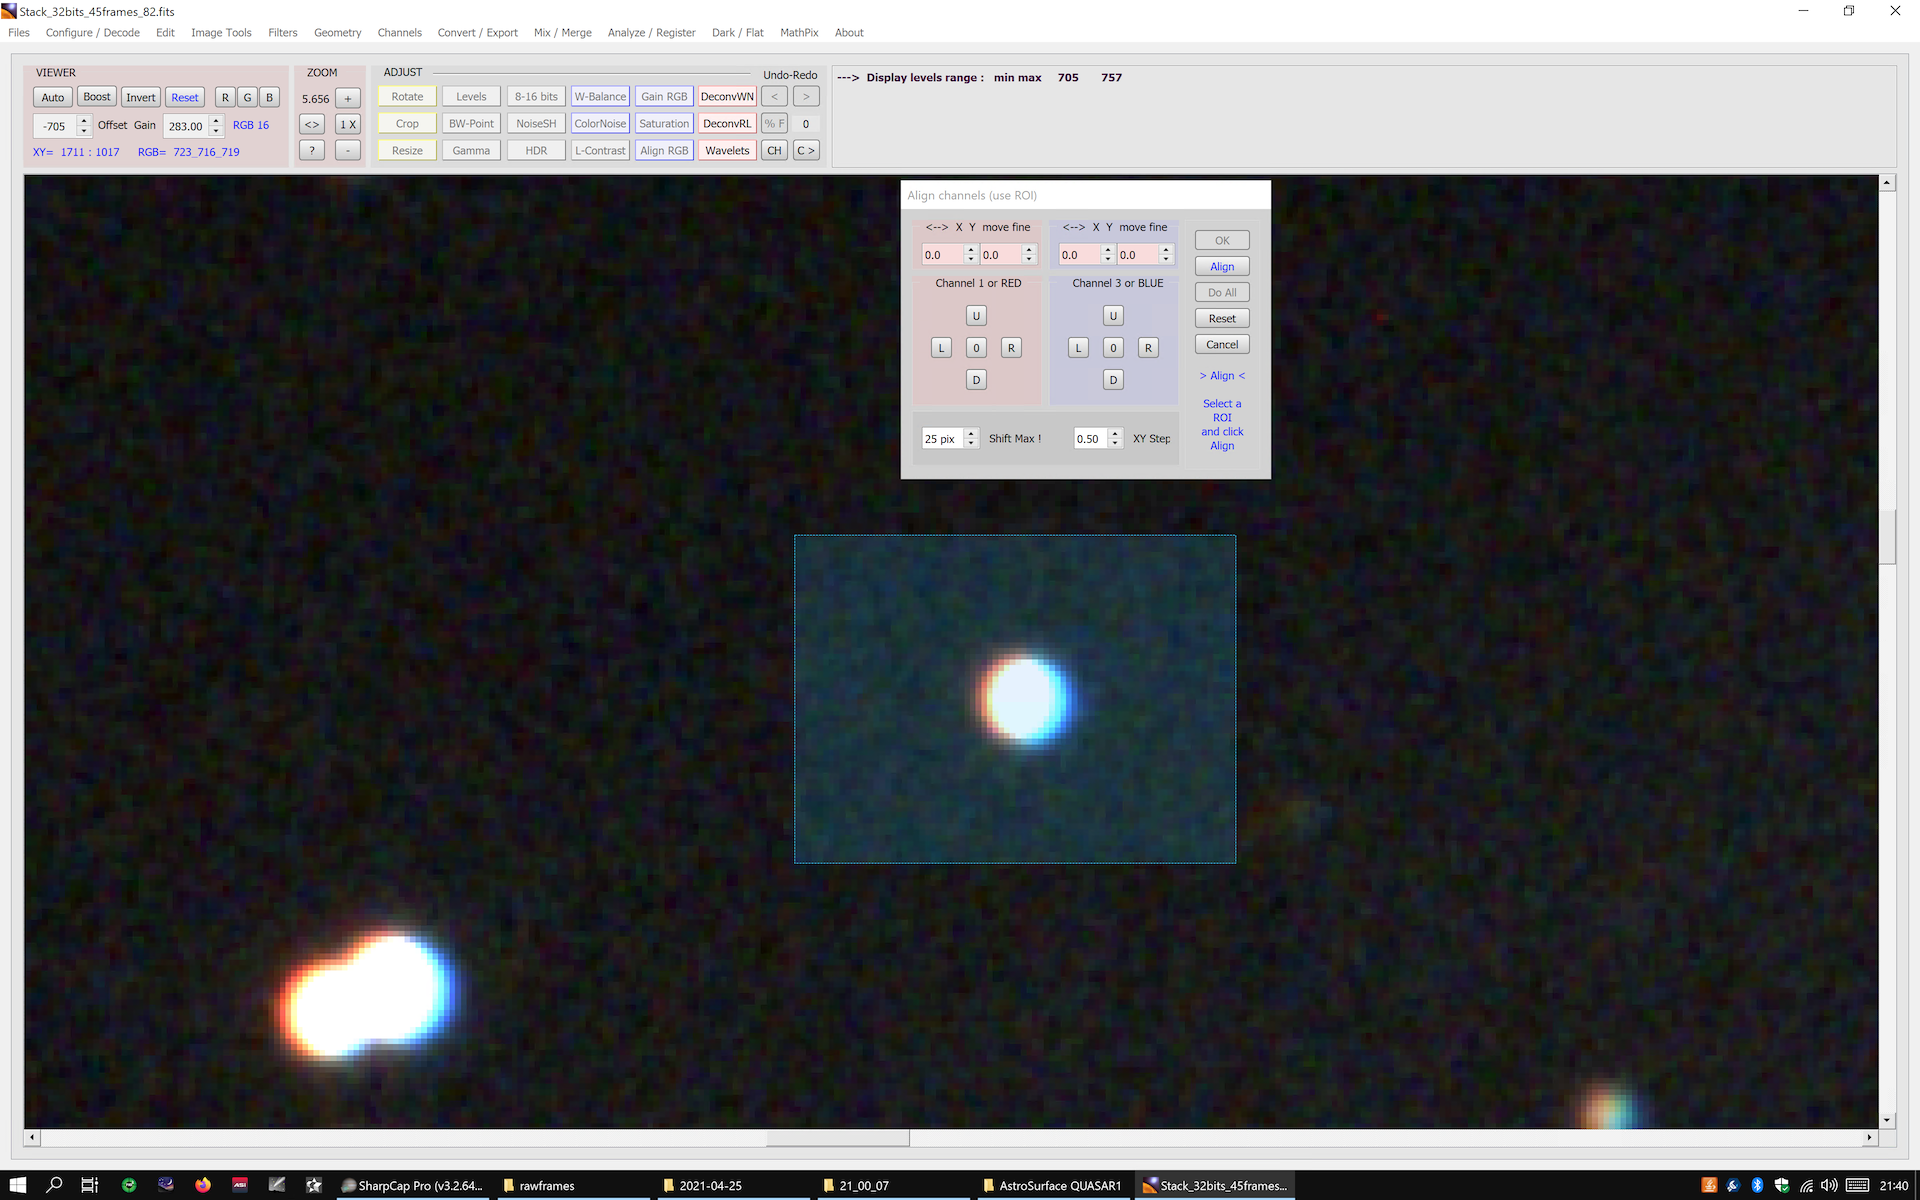Open the BW-Point adjustment
Image resolution: width=1920 pixels, height=1200 pixels.
[471, 124]
